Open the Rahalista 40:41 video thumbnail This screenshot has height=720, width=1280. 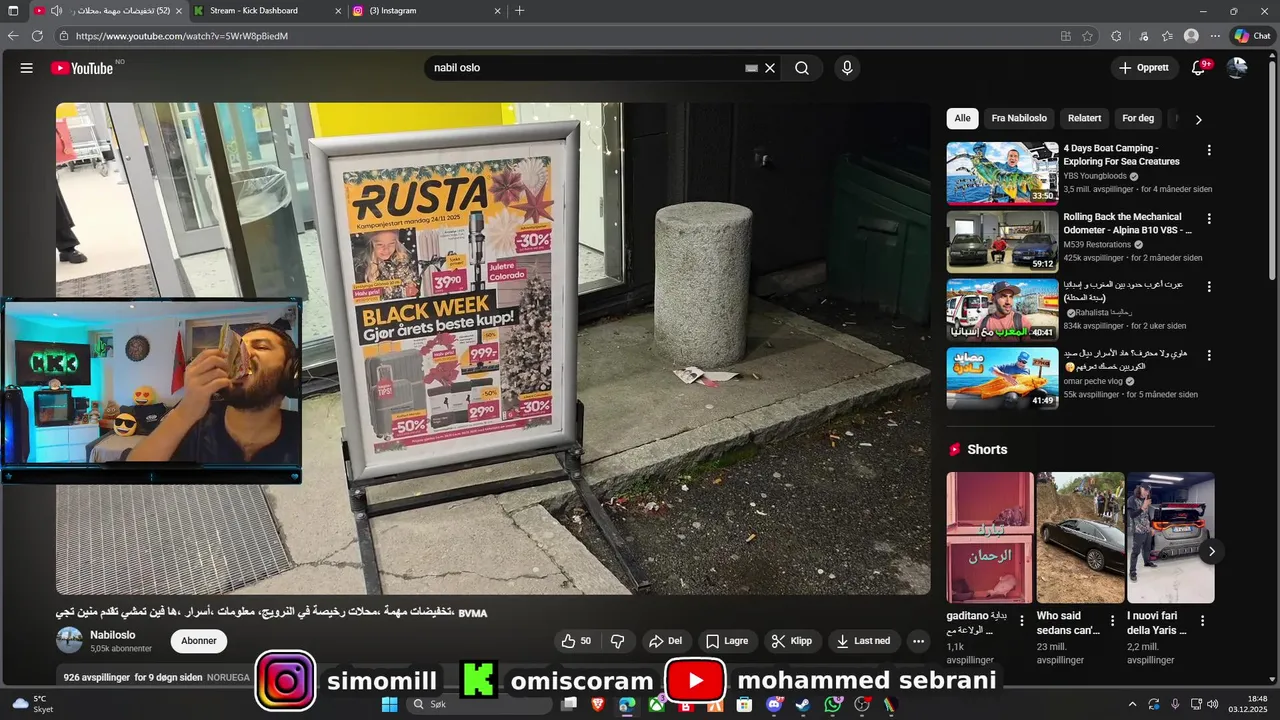coord(1002,310)
